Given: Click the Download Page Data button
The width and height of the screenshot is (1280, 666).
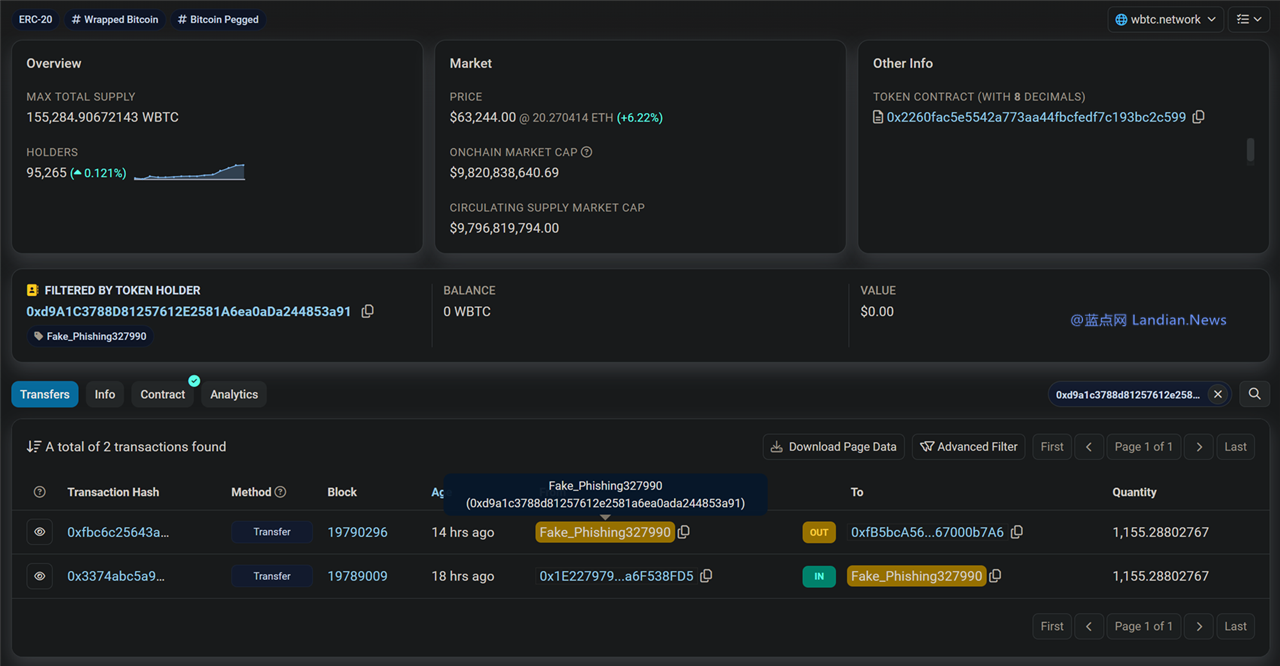Looking at the screenshot, I should coord(834,447).
